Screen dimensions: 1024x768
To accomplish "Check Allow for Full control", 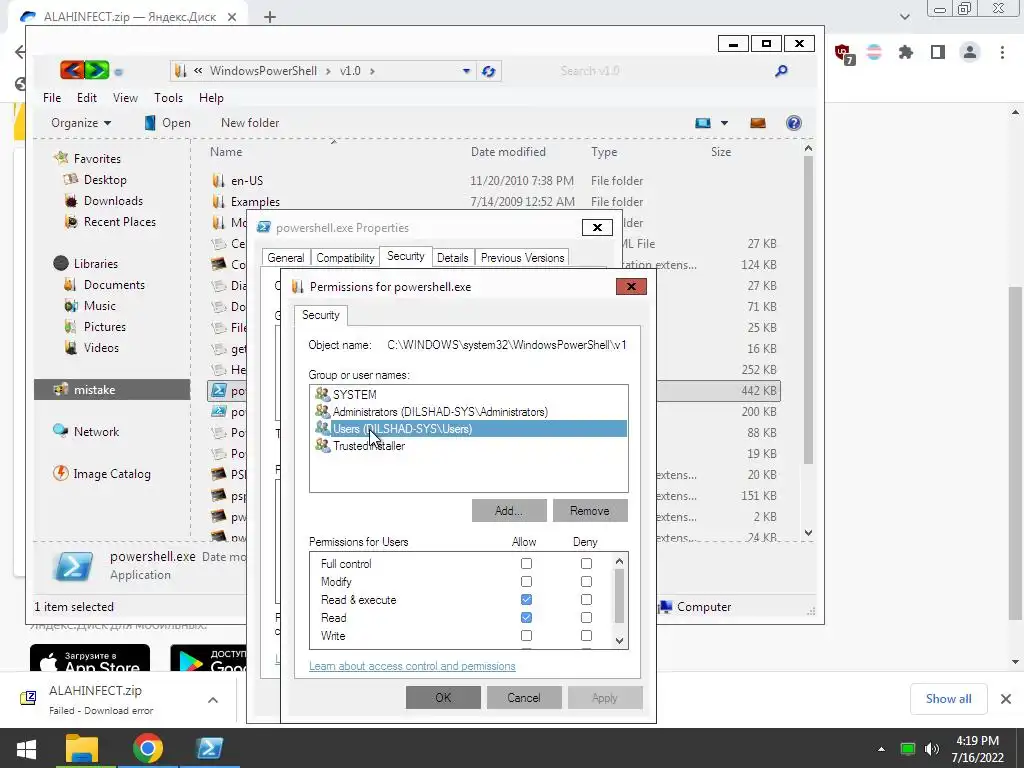I will [x=526, y=564].
